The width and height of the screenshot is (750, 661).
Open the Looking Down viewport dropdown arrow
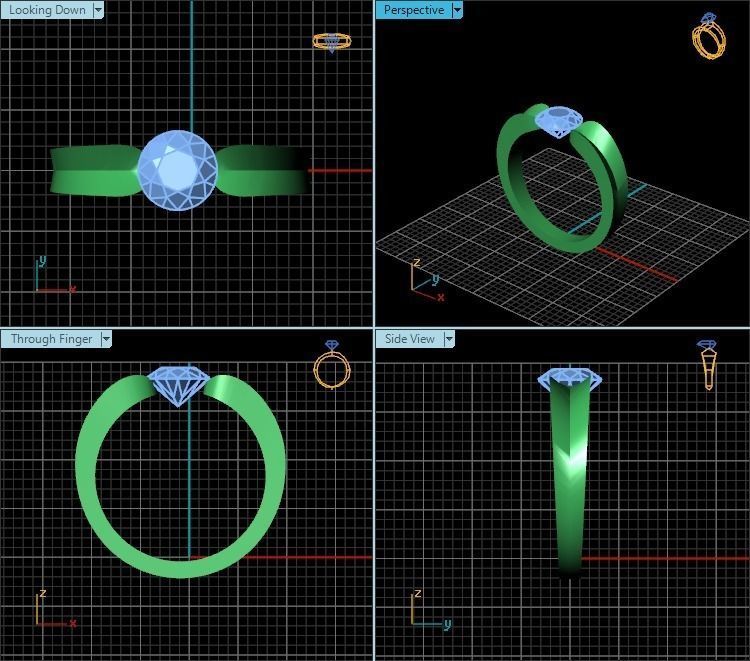pyautogui.click(x=98, y=10)
